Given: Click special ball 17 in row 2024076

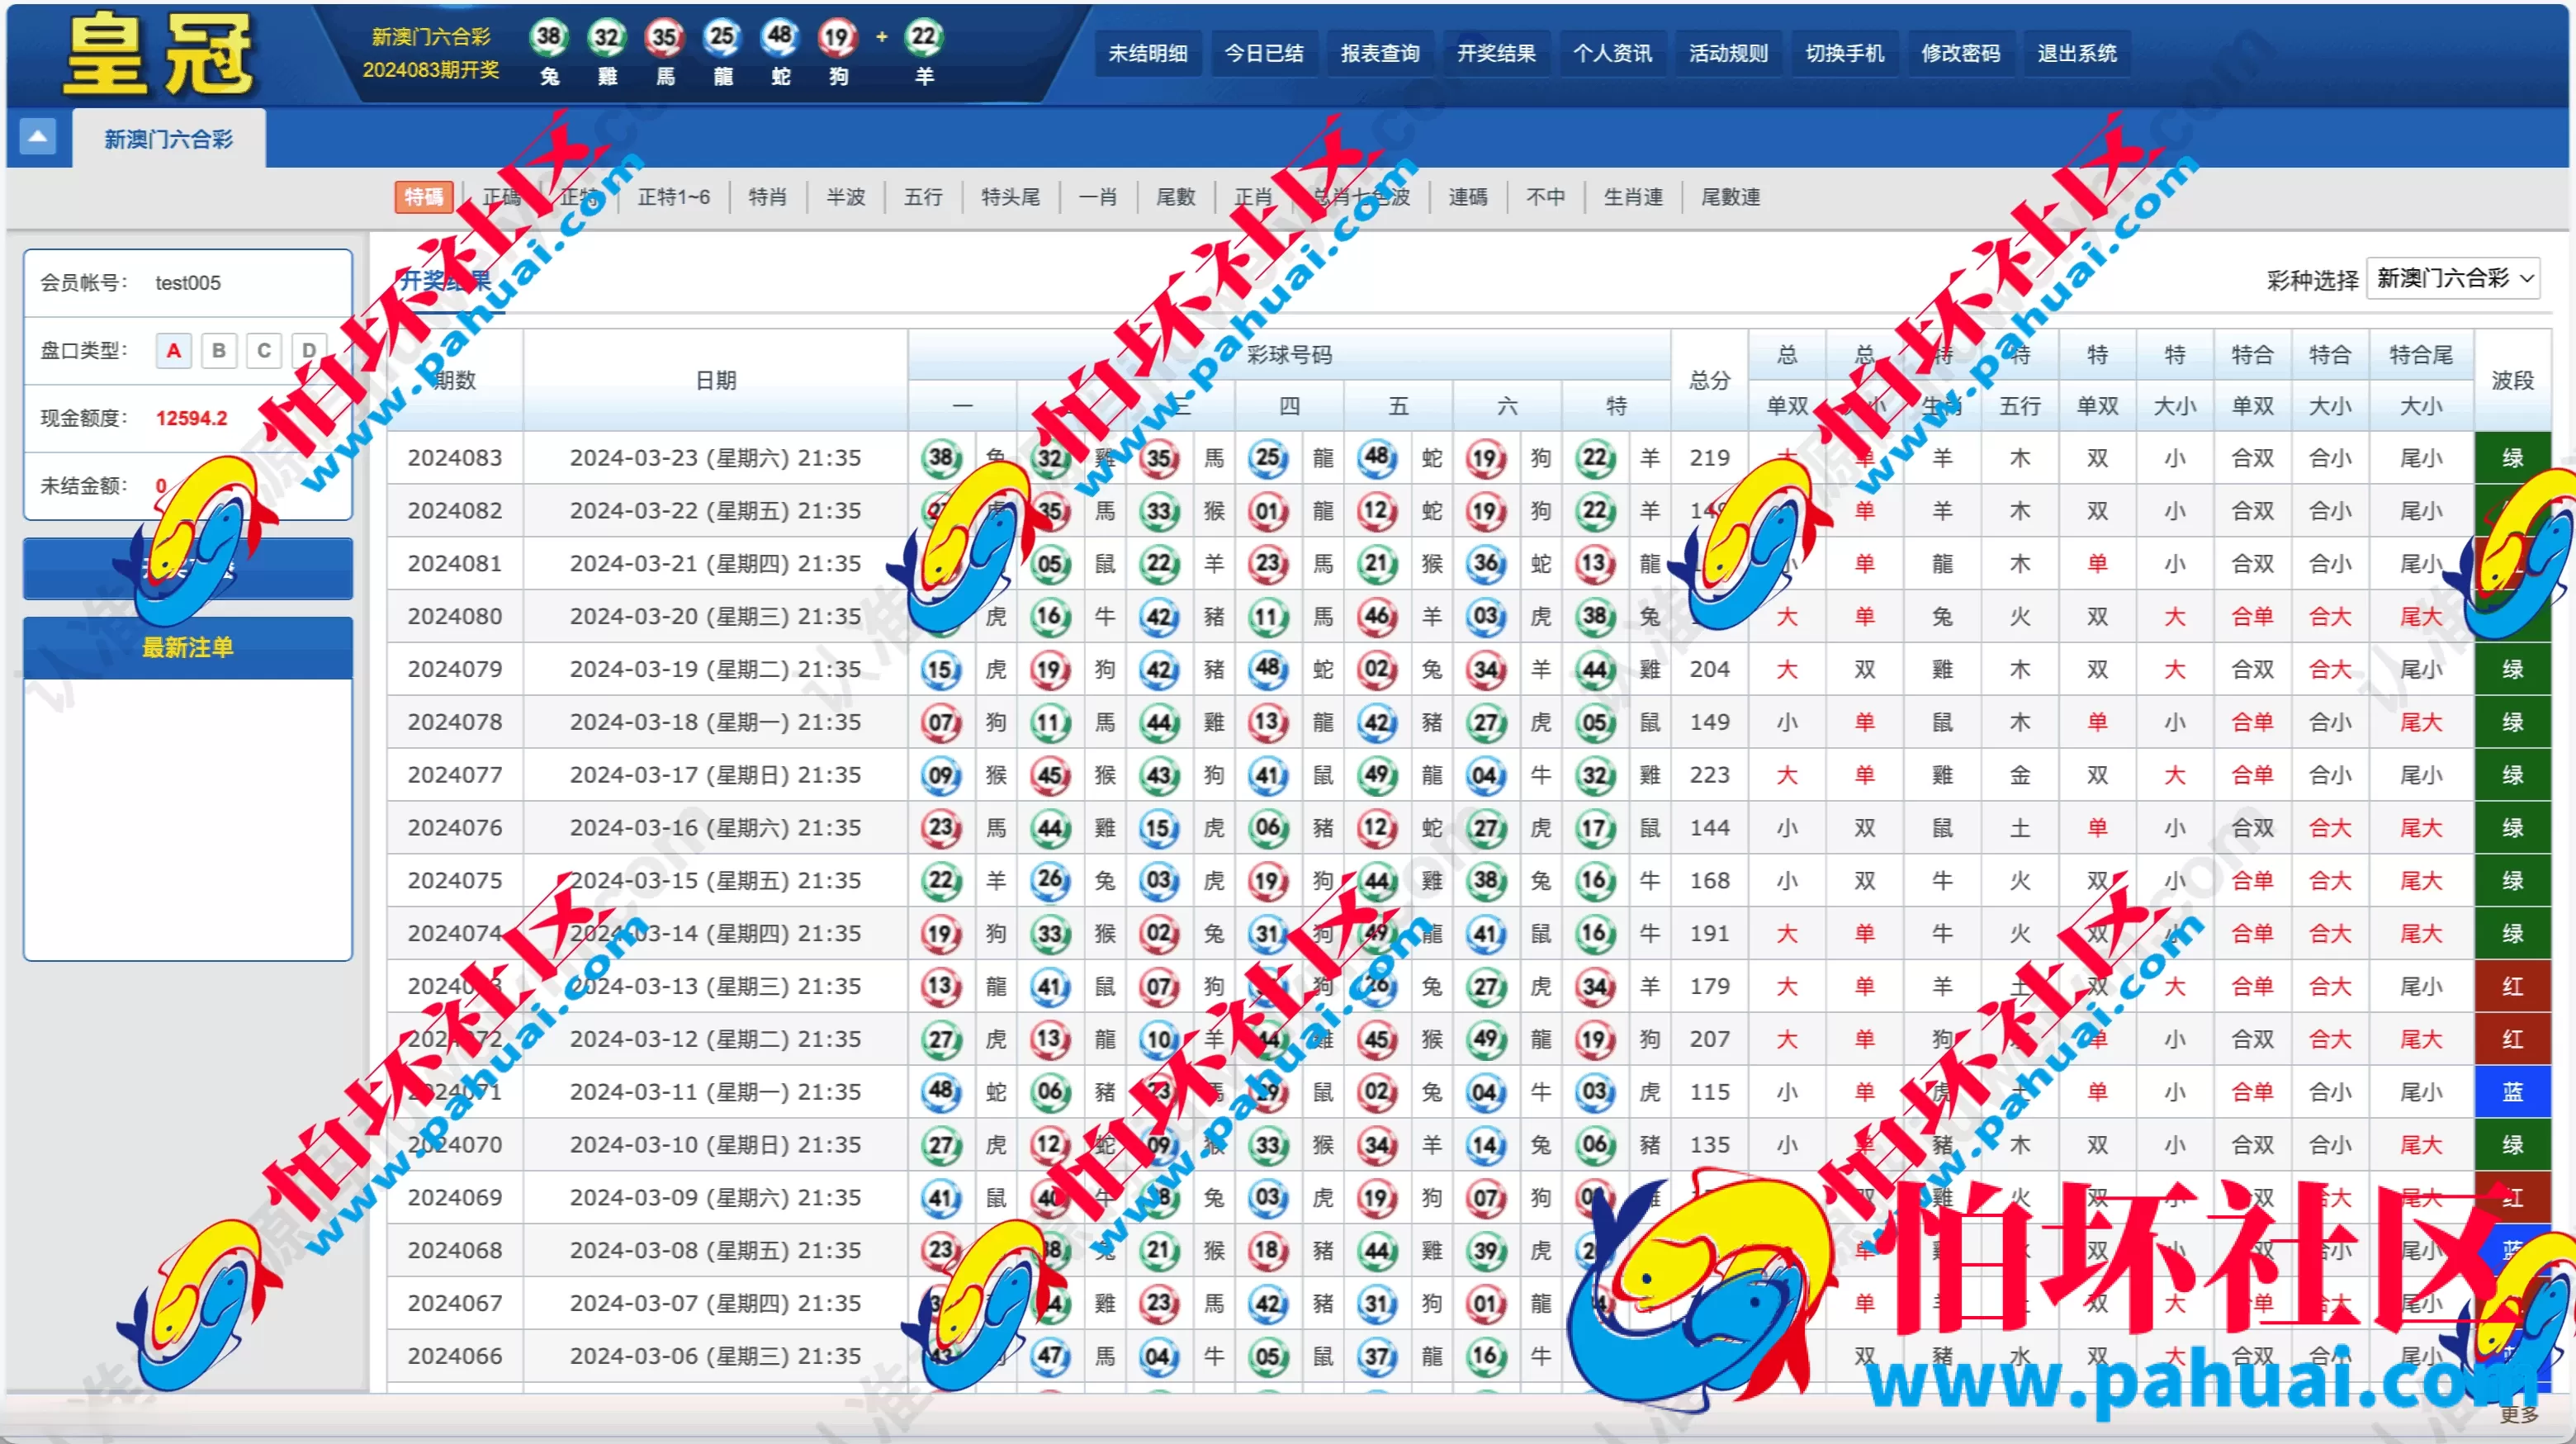Looking at the screenshot, I should (x=1594, y=828).
